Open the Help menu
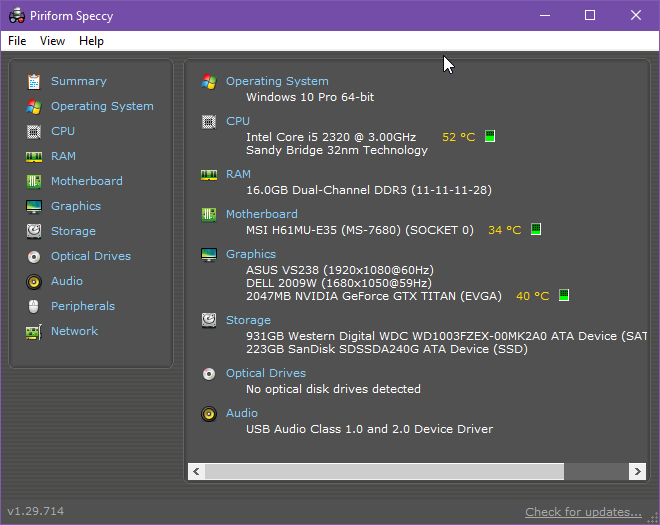660x525 pixels. coord(91,41)
